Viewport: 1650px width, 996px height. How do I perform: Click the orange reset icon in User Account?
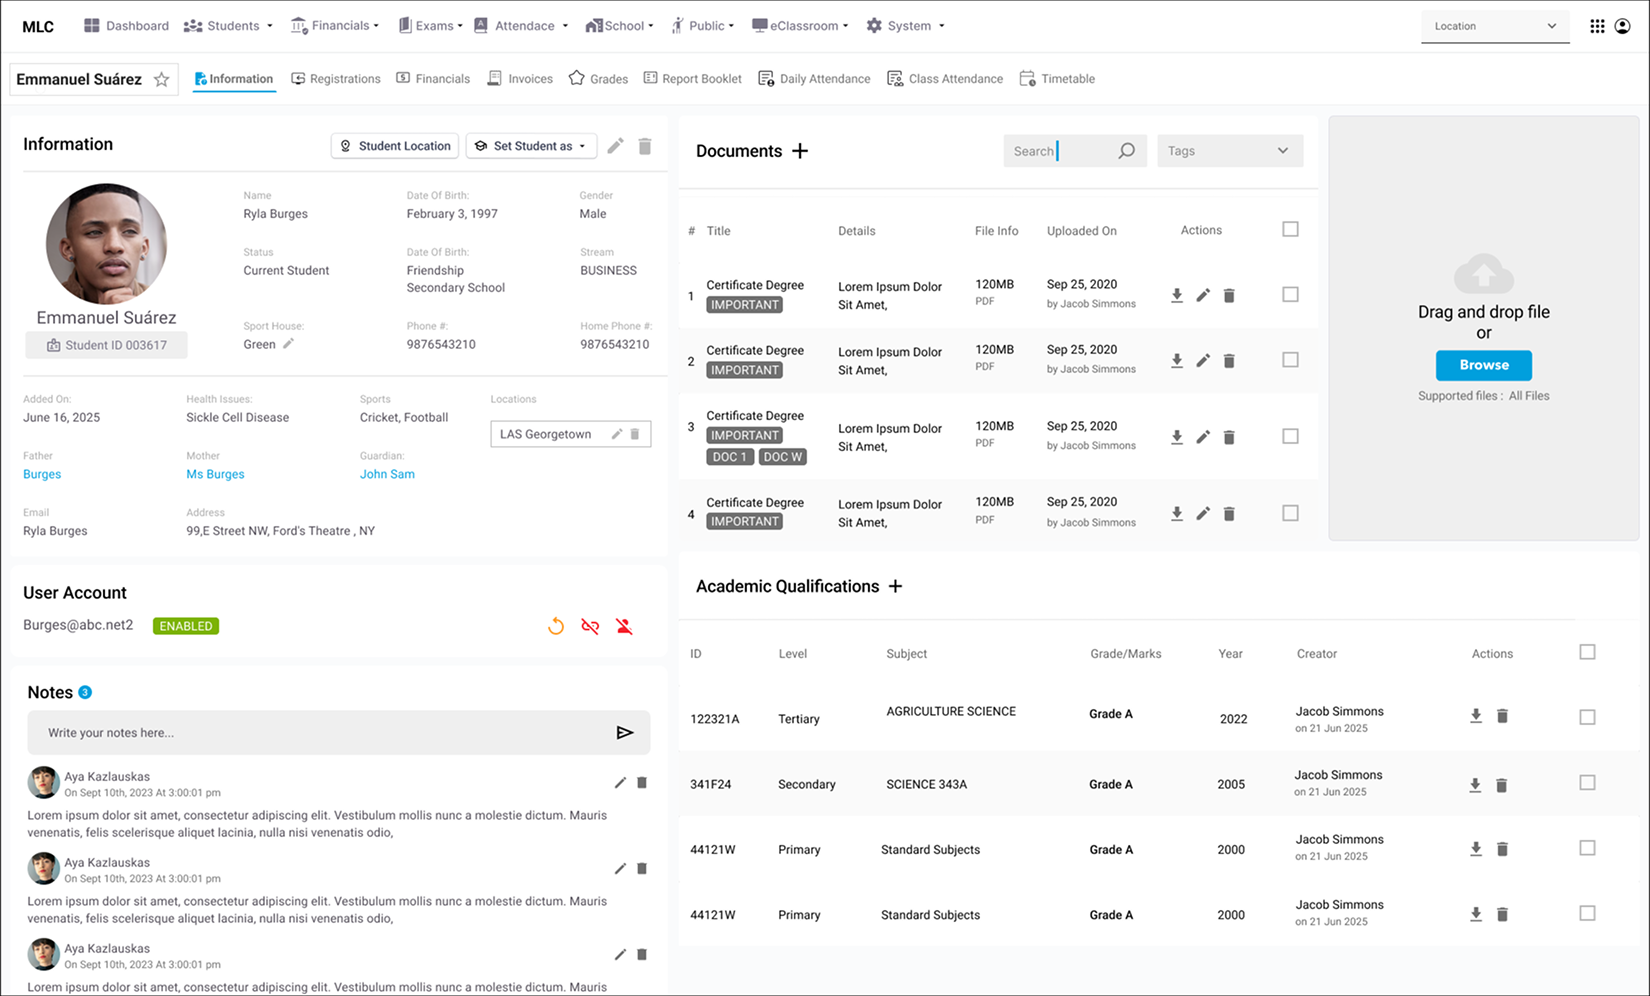tap(556, 627)
